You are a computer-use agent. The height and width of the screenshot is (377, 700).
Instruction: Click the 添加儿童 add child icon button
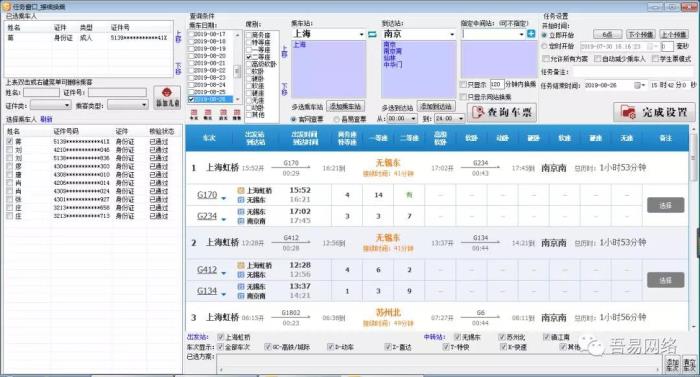pyautogui.click(x=167, y=97)
